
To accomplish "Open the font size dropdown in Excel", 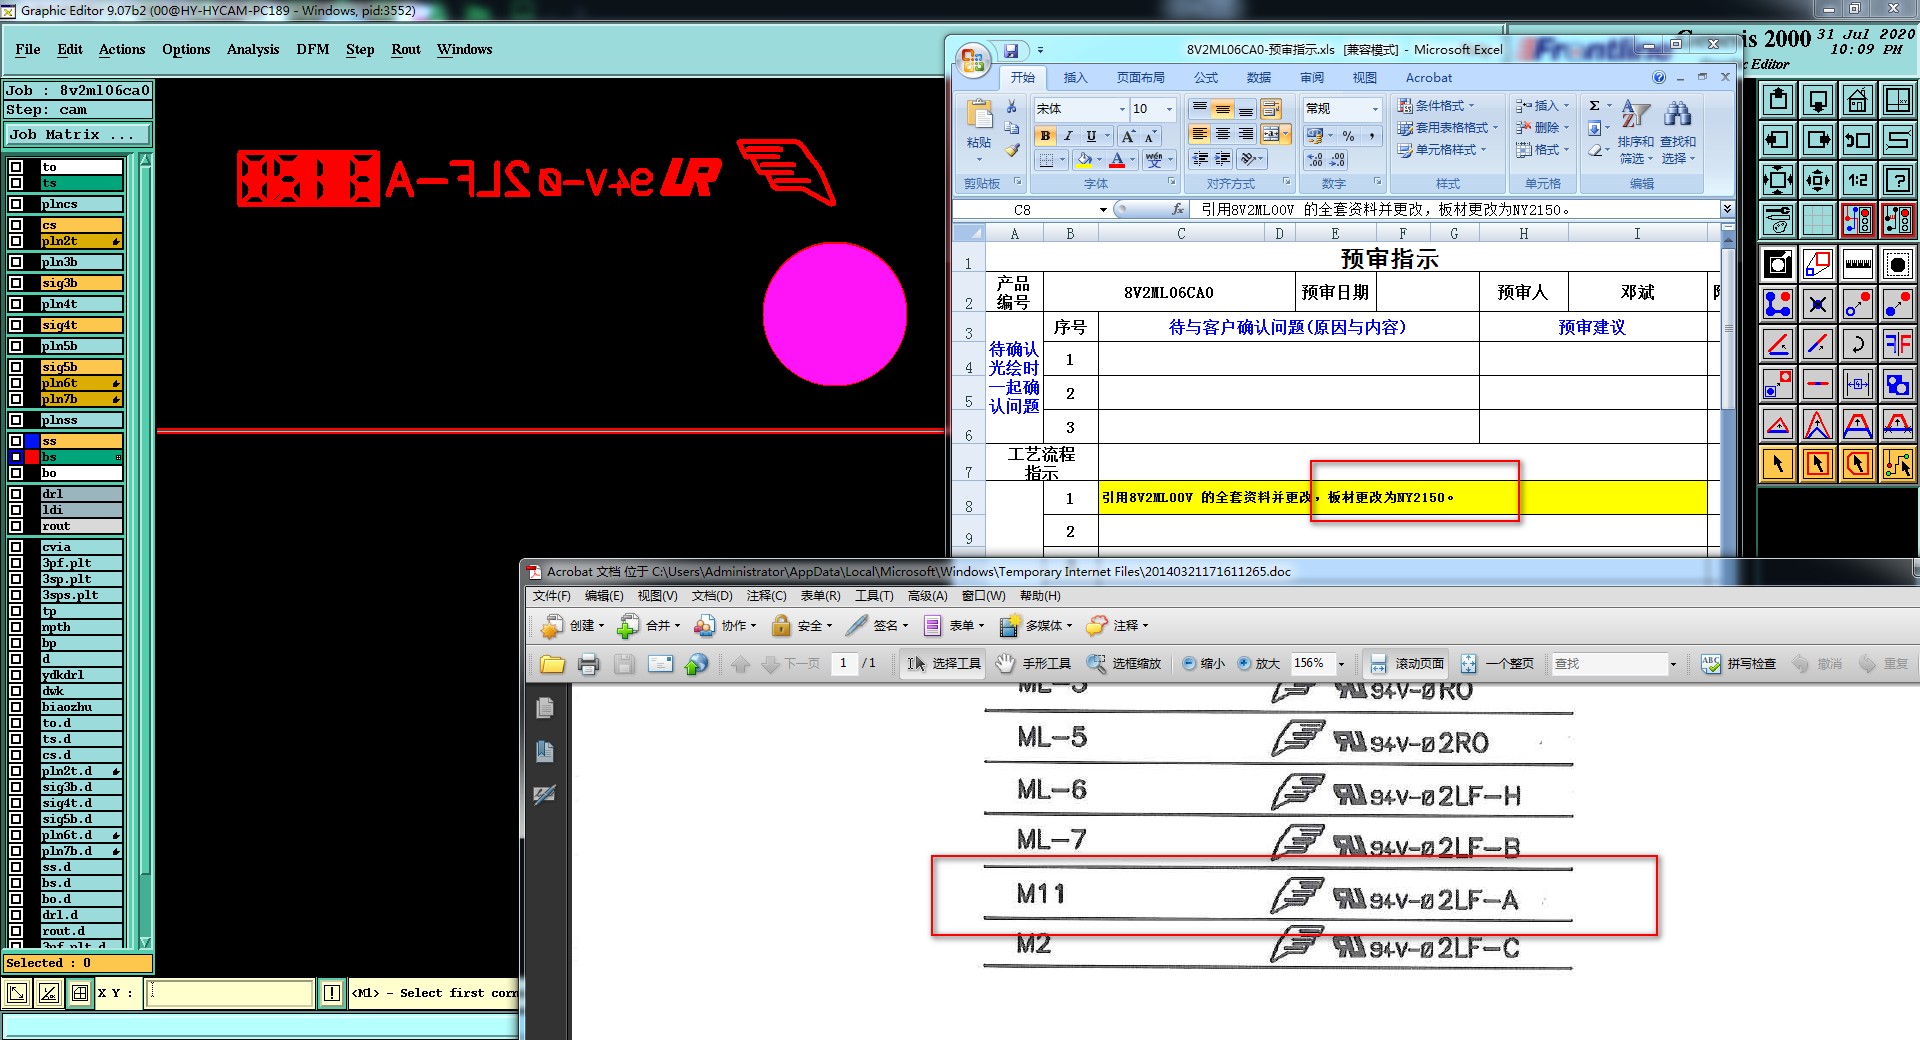I will tap(1169, 109).
